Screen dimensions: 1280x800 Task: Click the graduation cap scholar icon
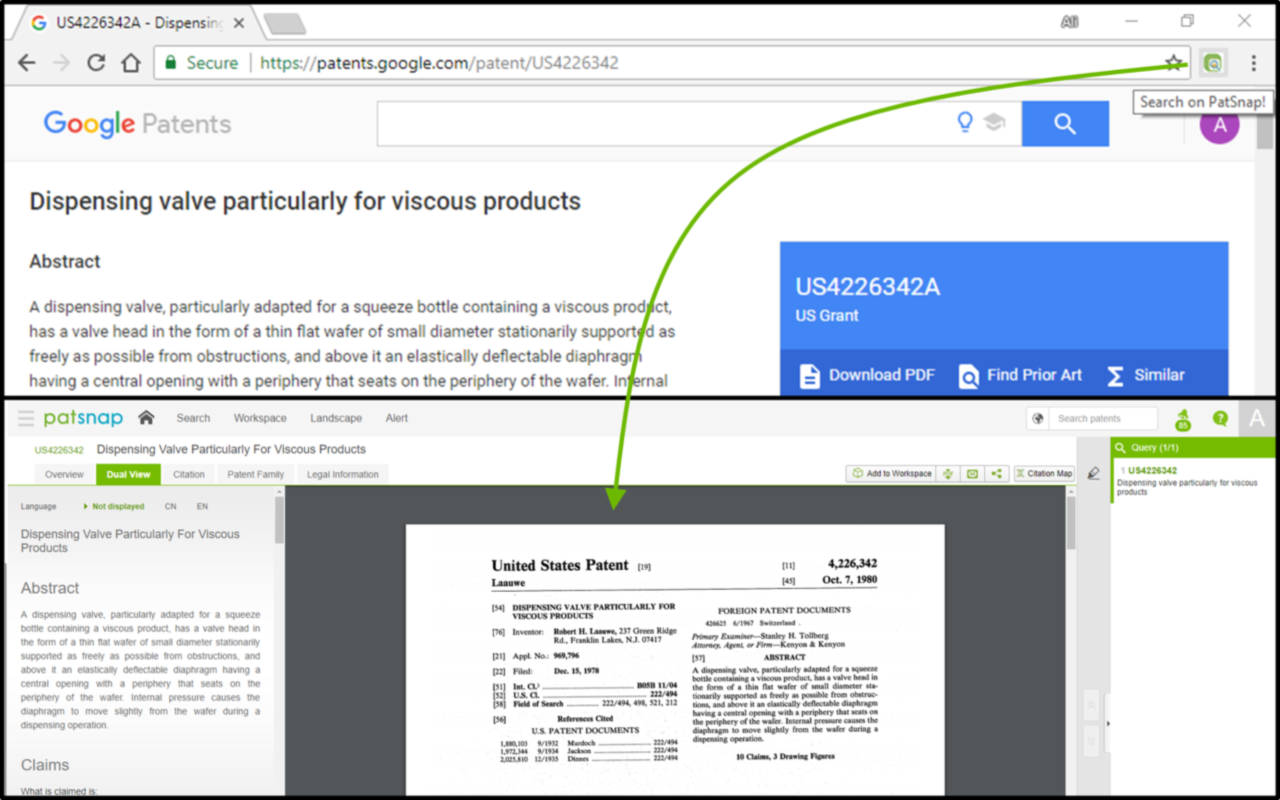point(994,123)
